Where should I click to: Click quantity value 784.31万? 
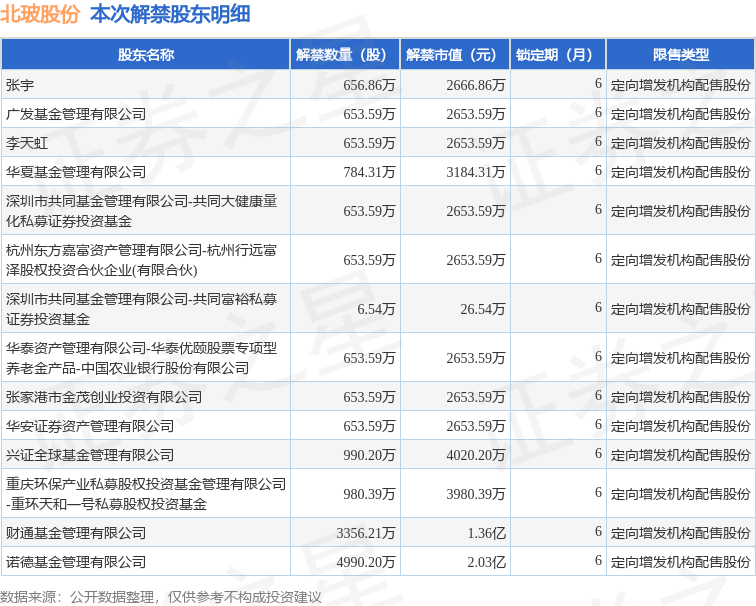point(369,172)
